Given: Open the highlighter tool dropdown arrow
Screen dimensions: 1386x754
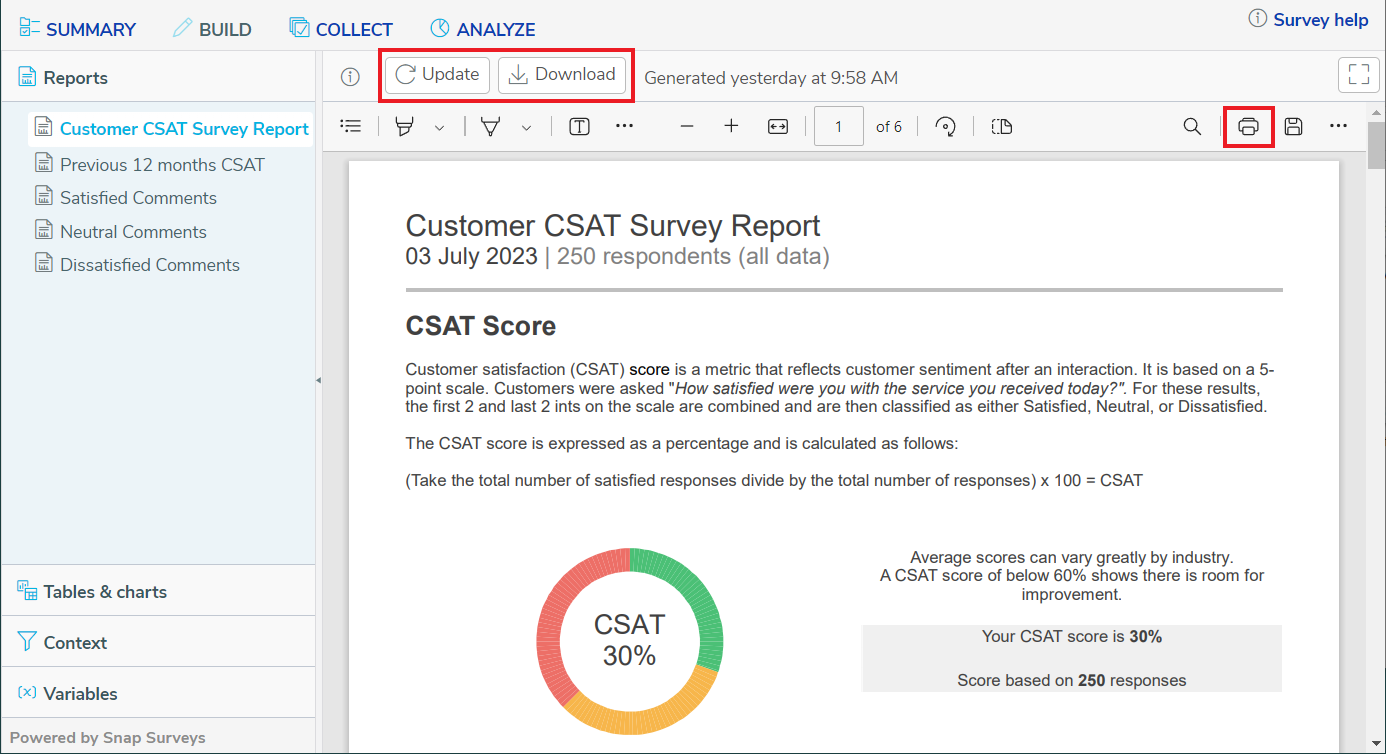Looking at the screenshot, I should [439, 127].
